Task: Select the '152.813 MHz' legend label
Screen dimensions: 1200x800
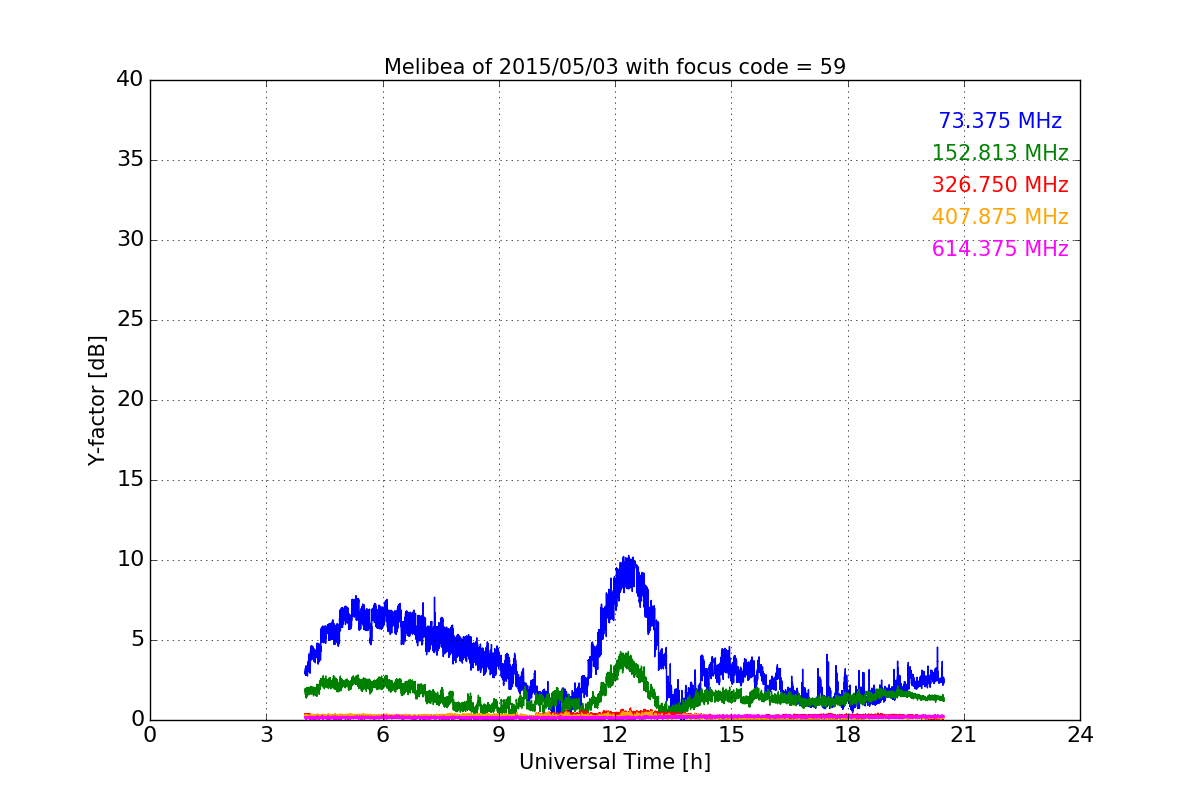Action: pos(1000,153)
